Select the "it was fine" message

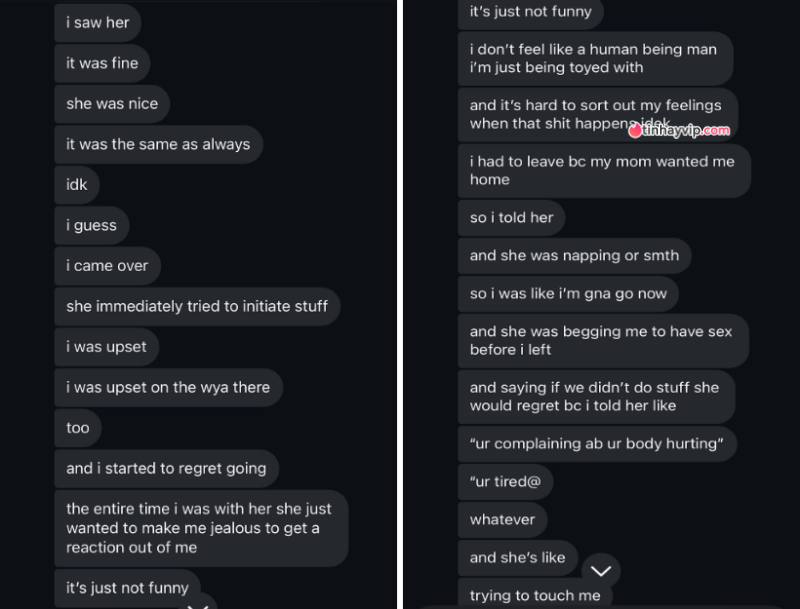coord(102,63)
